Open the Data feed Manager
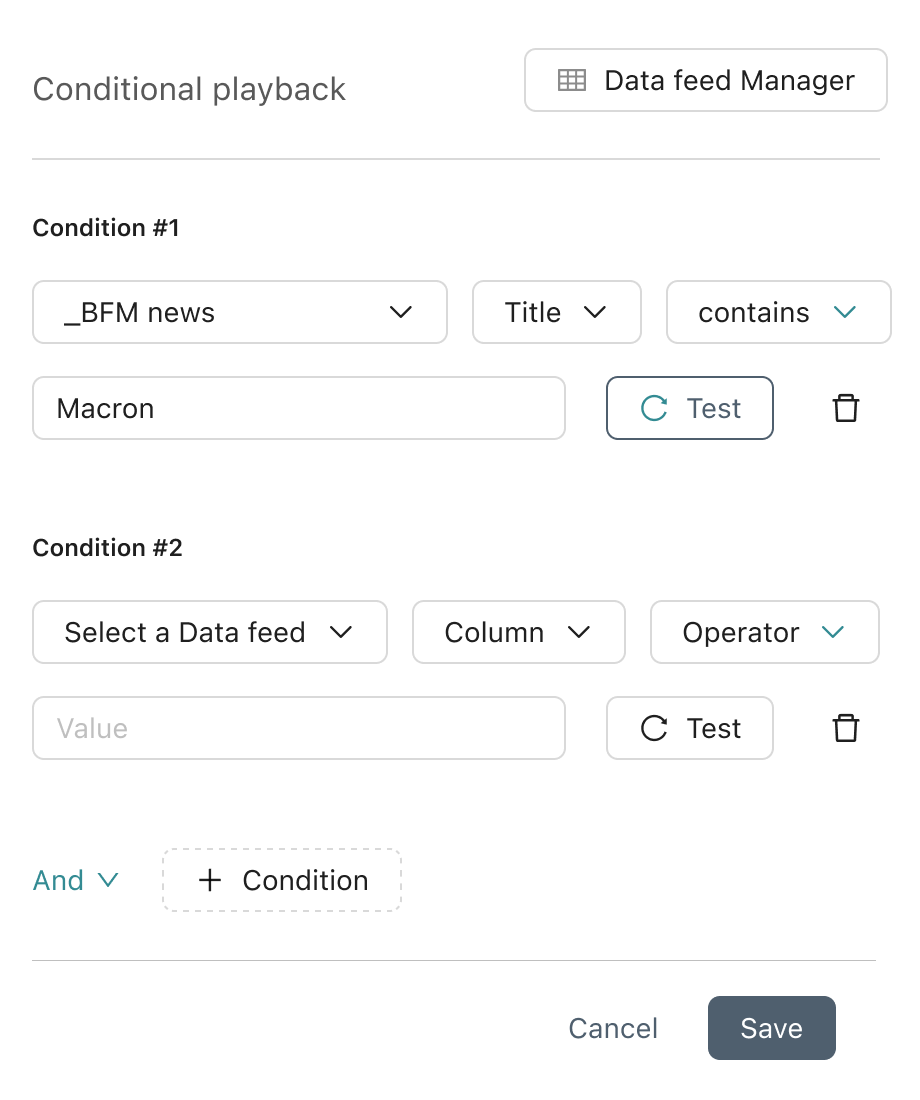The width and height of the screenshot is (920, 1100). (706, 80)
